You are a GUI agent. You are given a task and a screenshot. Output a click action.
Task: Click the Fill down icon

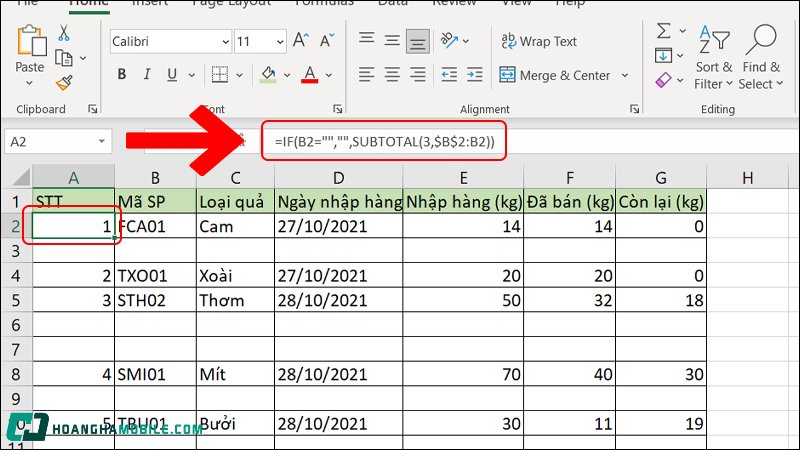coord(663,55)
